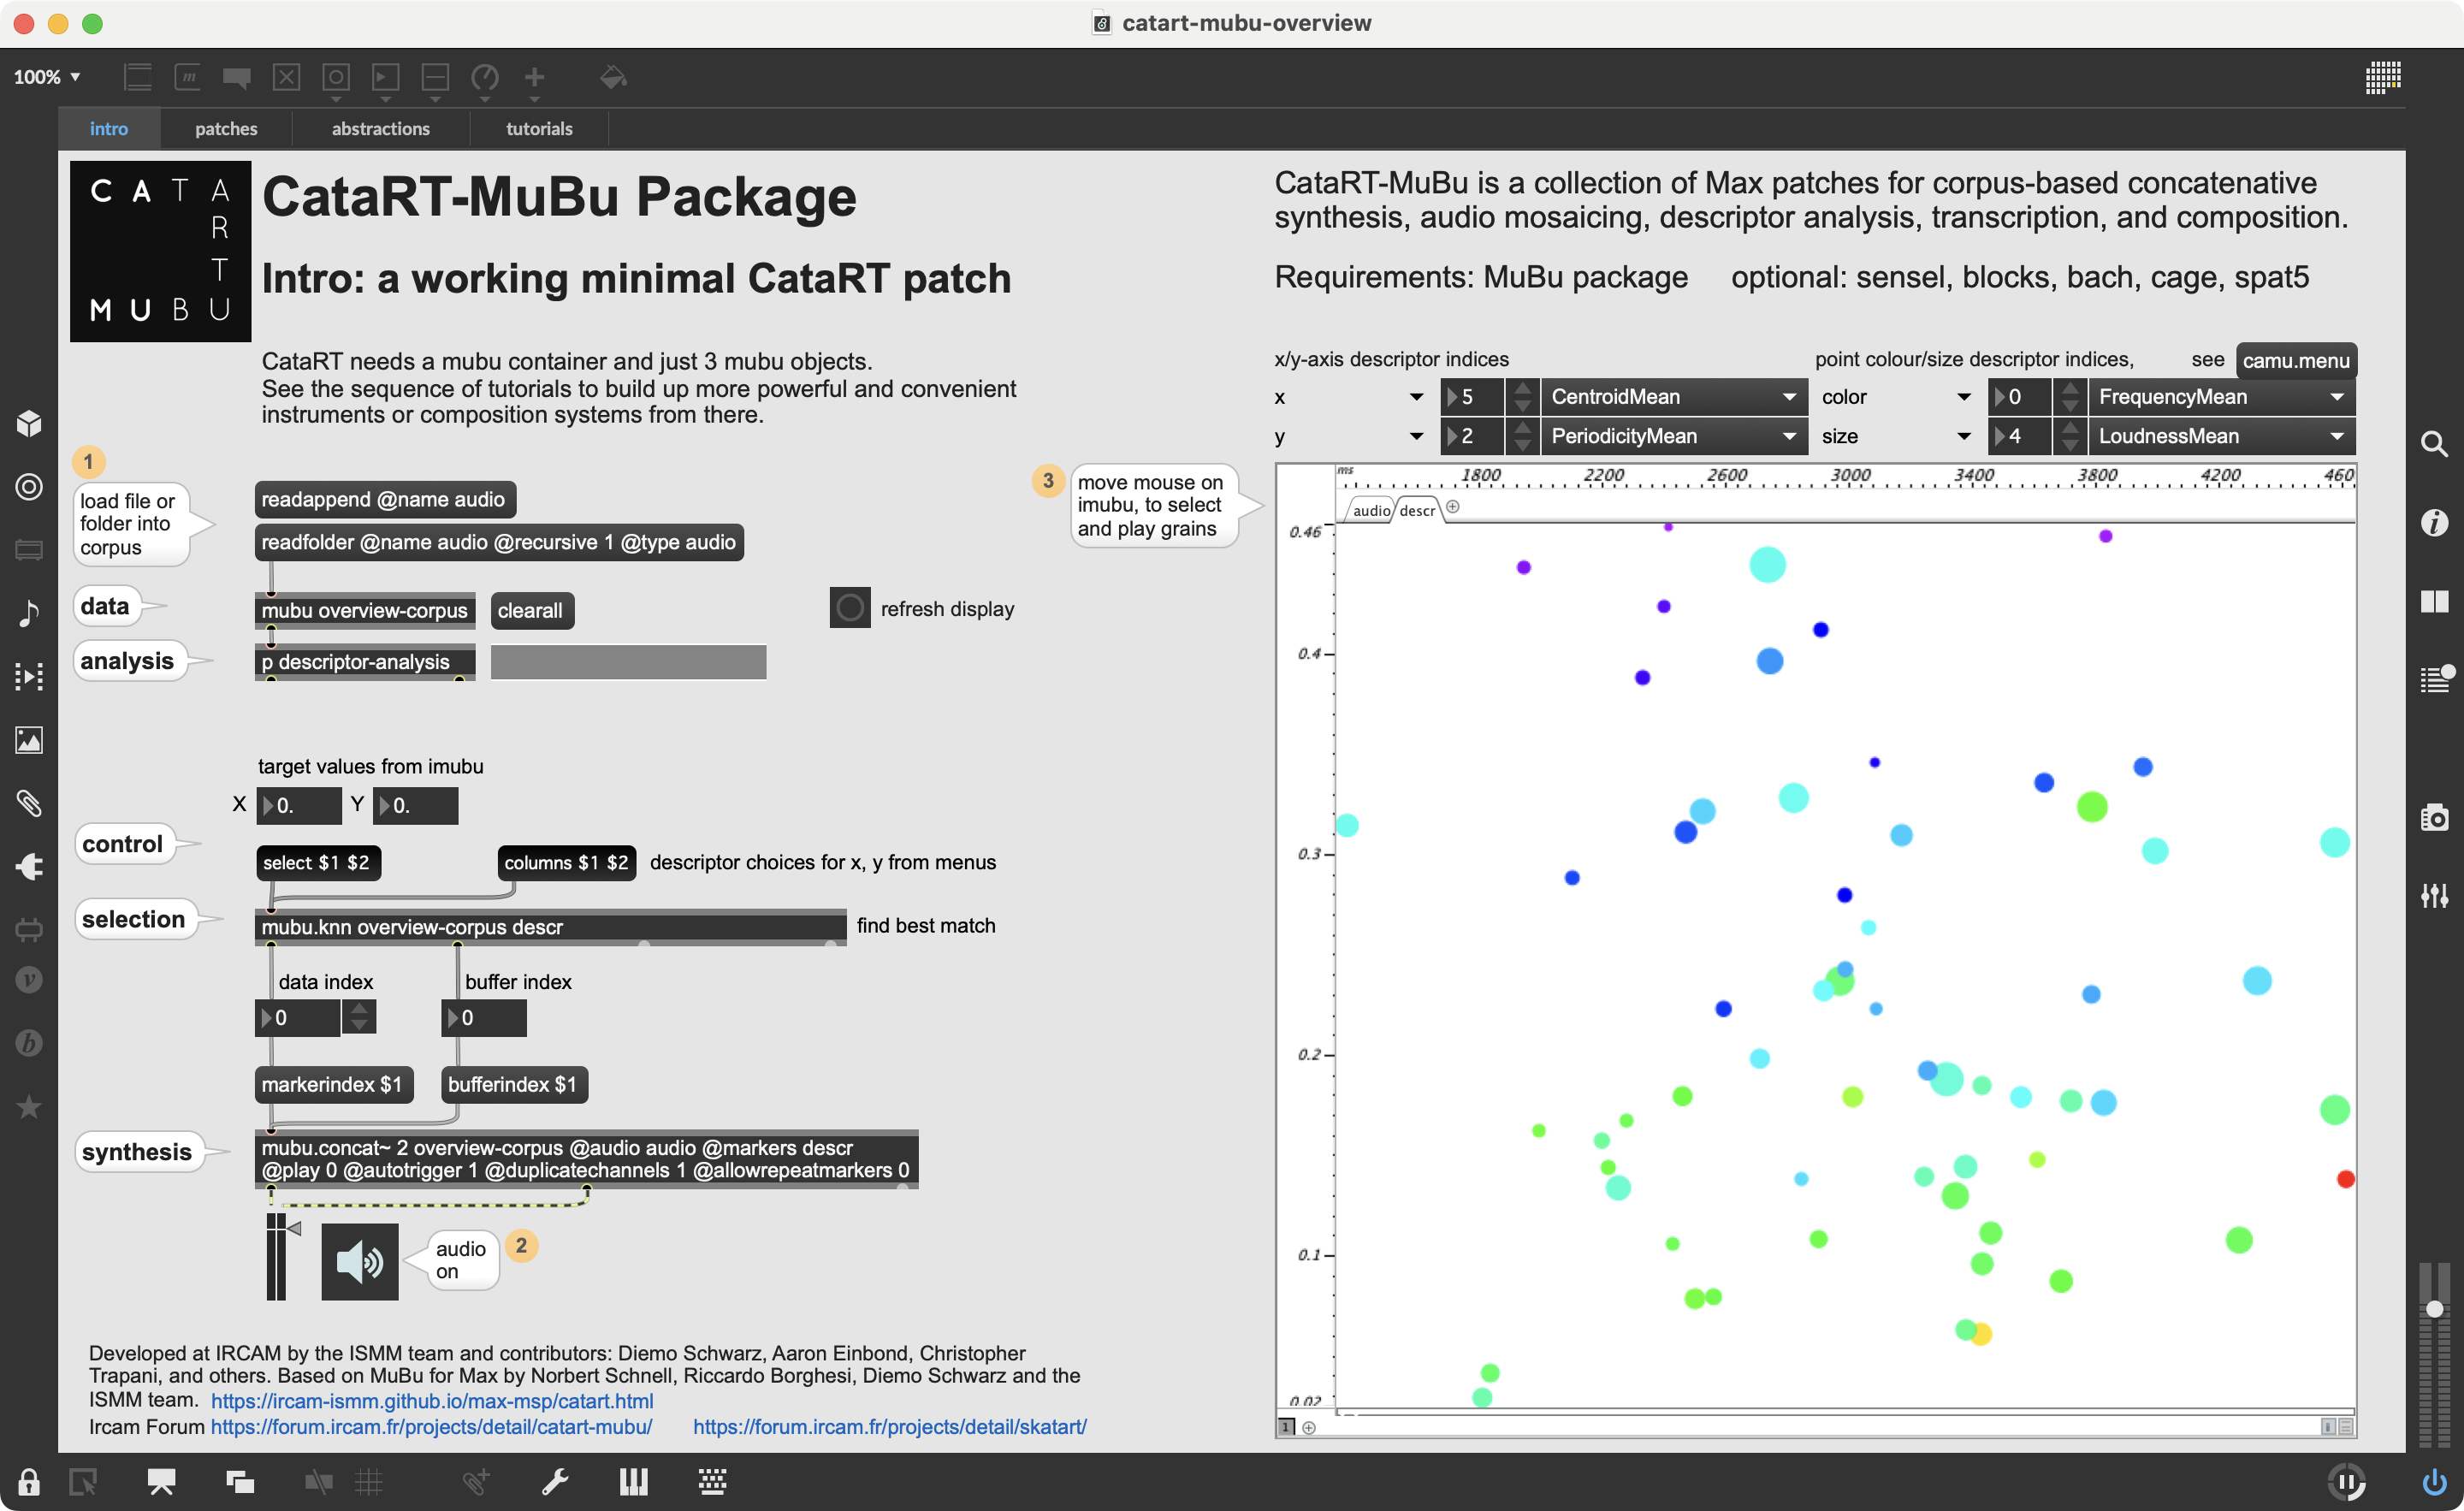The image size is (2464, 1511).
Task: Click the data index number box
Action: pos(298,1017)
